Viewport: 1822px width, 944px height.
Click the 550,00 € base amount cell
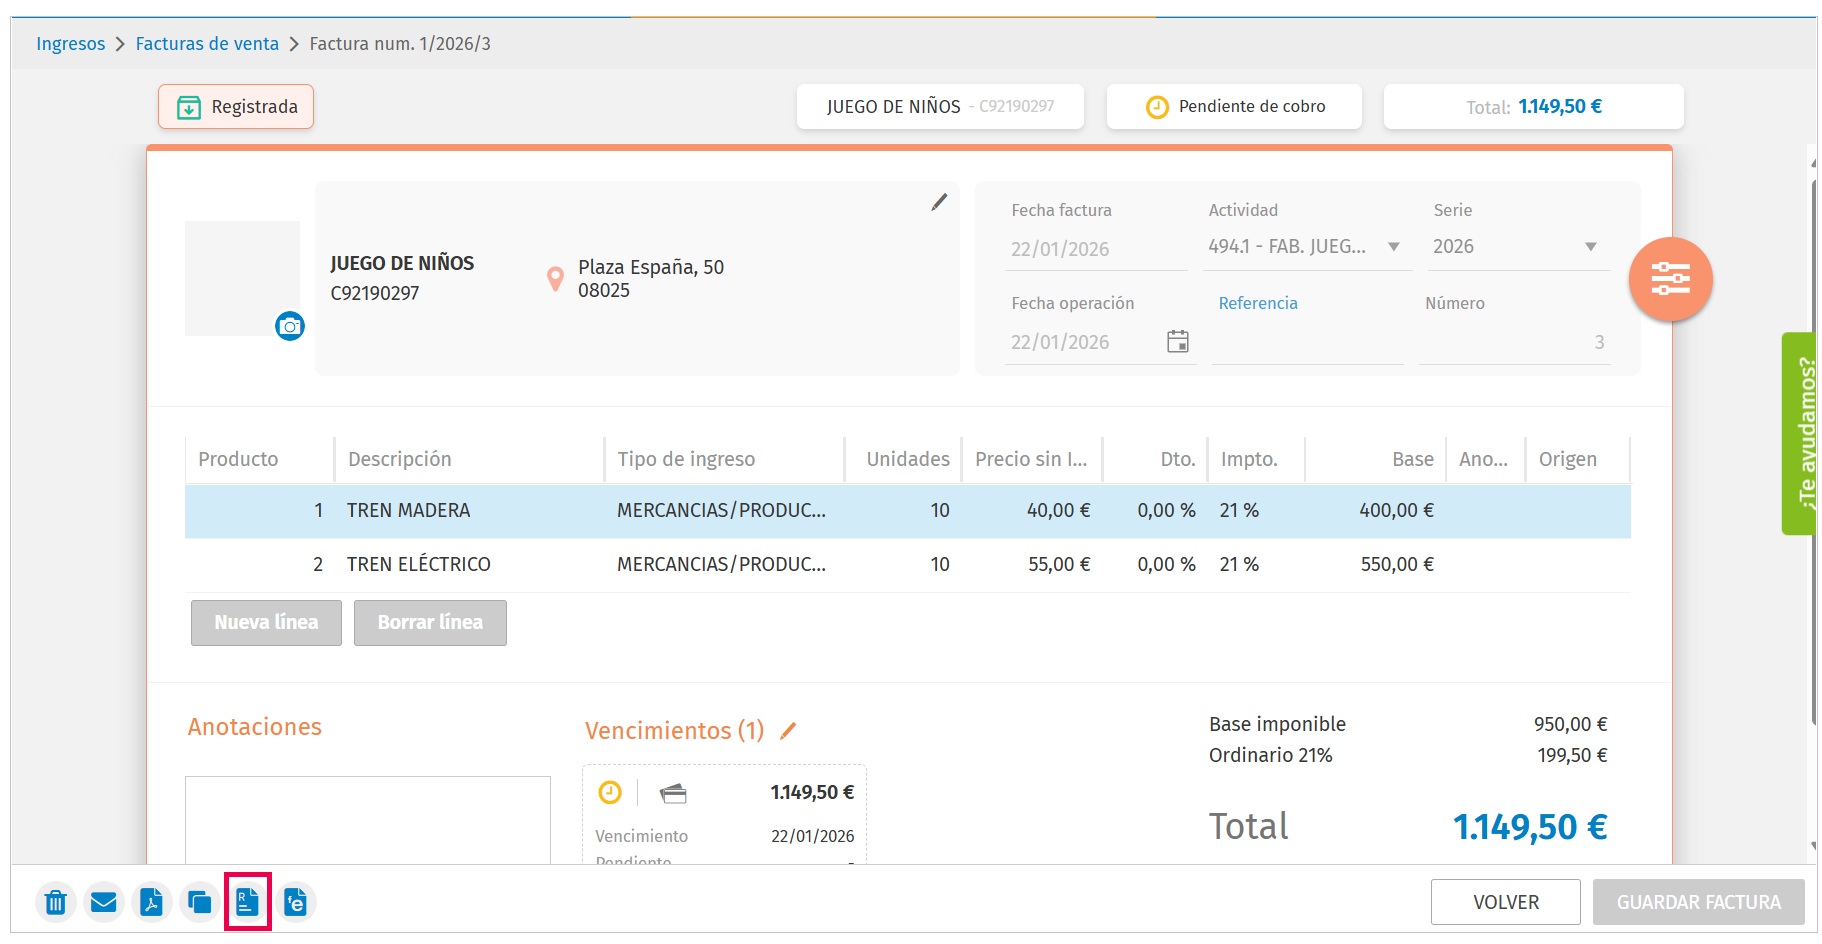point(1397,565)
